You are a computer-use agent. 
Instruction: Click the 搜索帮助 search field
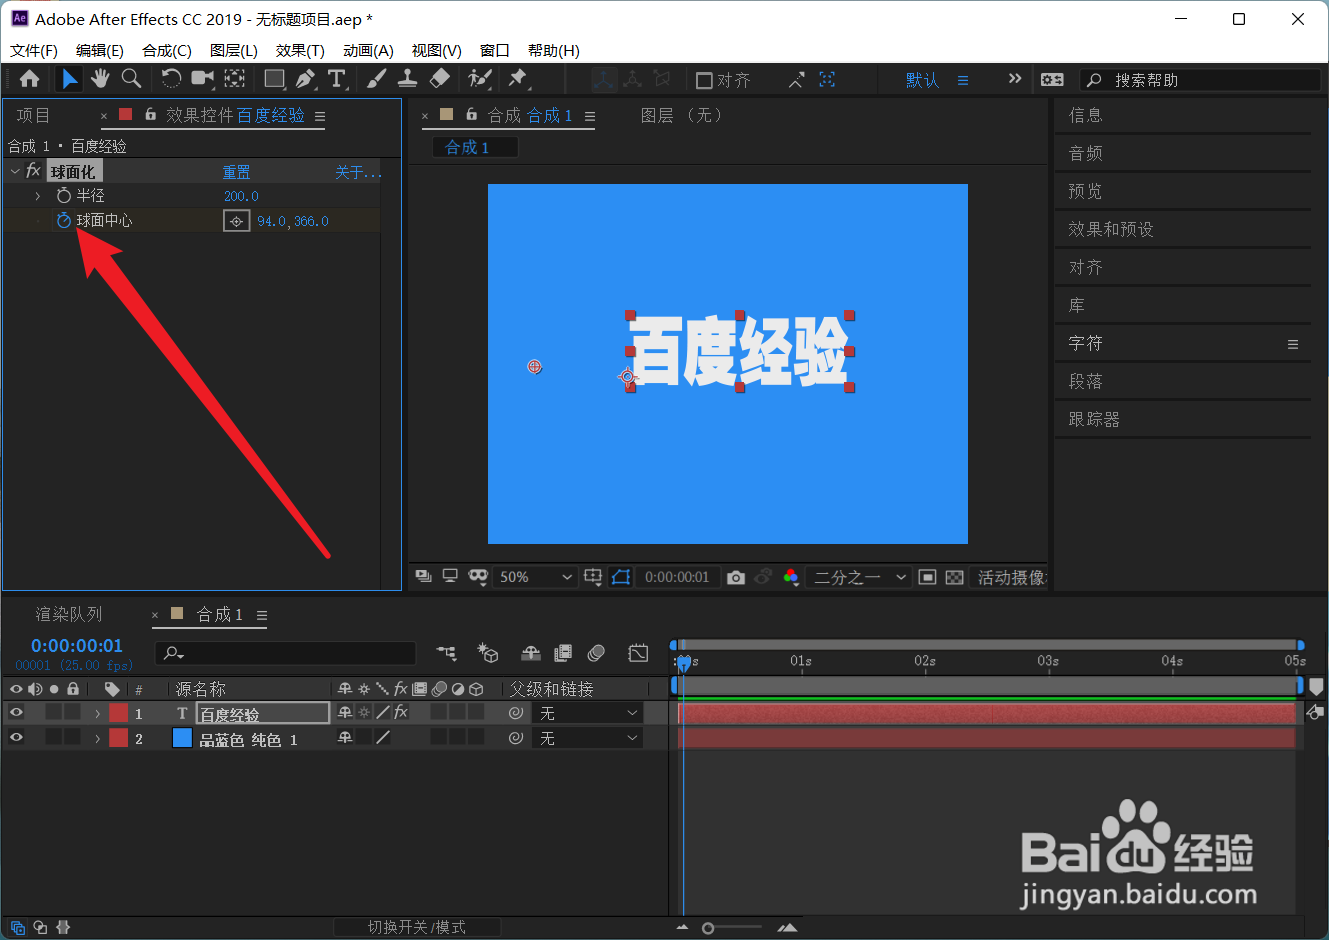tap(1200, 80)
